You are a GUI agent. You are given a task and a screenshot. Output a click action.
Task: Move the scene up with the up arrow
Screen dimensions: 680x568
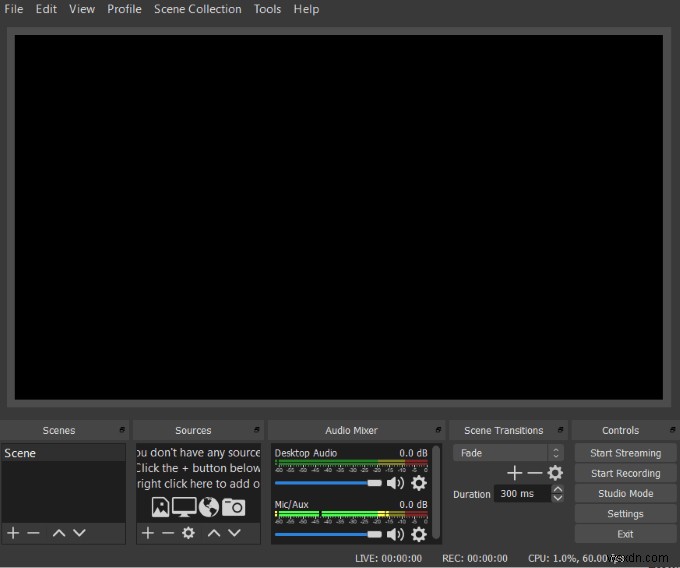click(59, 533)
